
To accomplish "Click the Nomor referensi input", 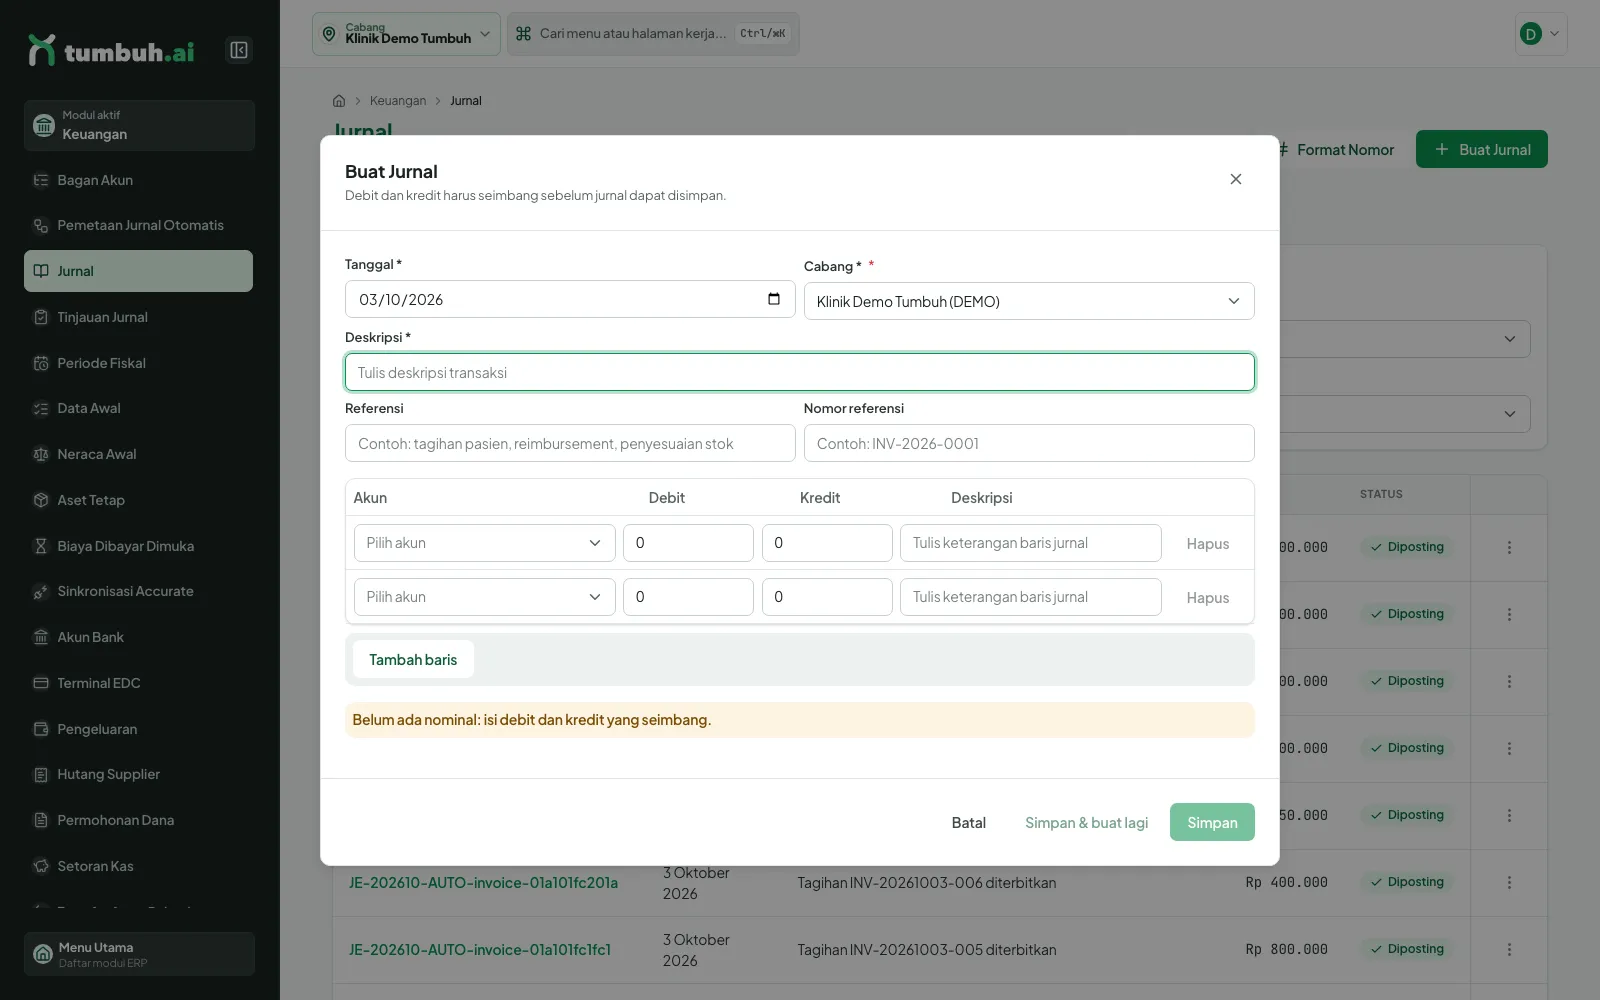I will 1029,443.
